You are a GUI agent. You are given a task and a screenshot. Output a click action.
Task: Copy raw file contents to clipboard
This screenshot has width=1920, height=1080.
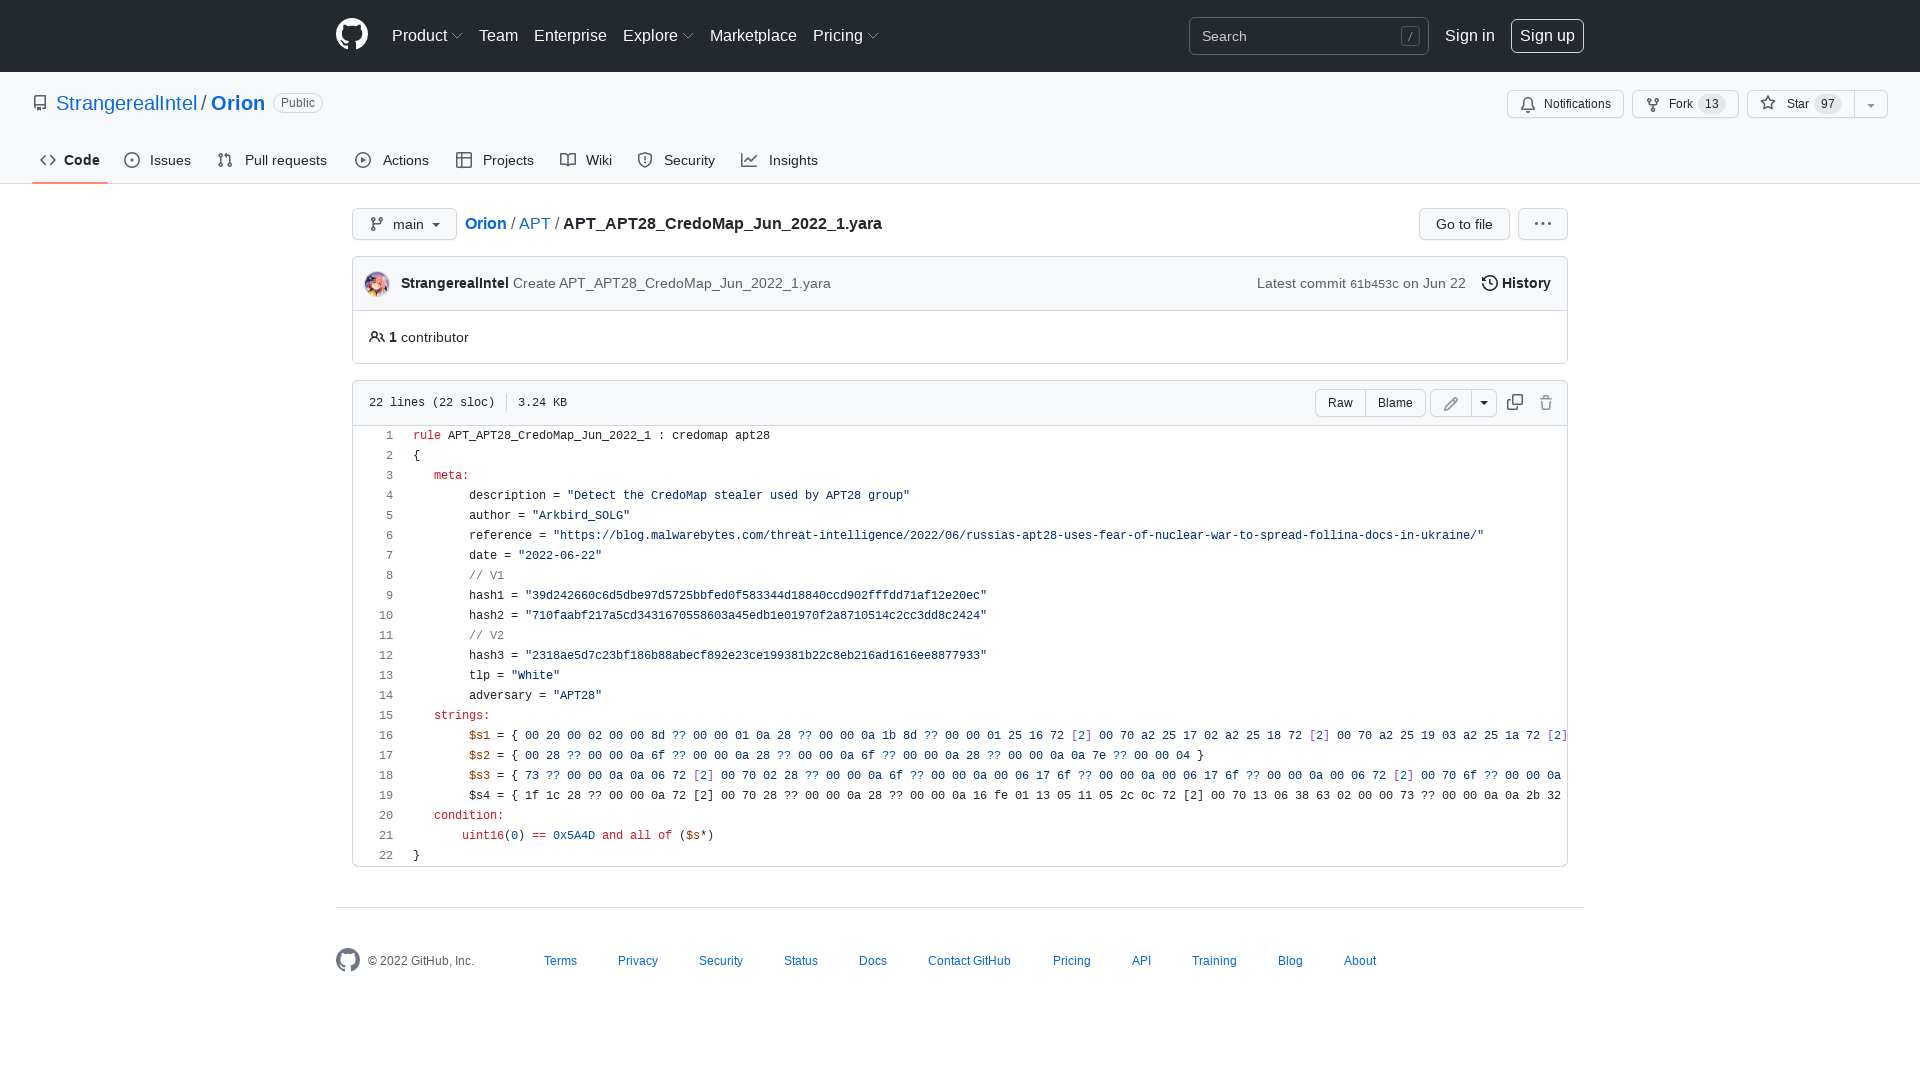pos(1514,402)
